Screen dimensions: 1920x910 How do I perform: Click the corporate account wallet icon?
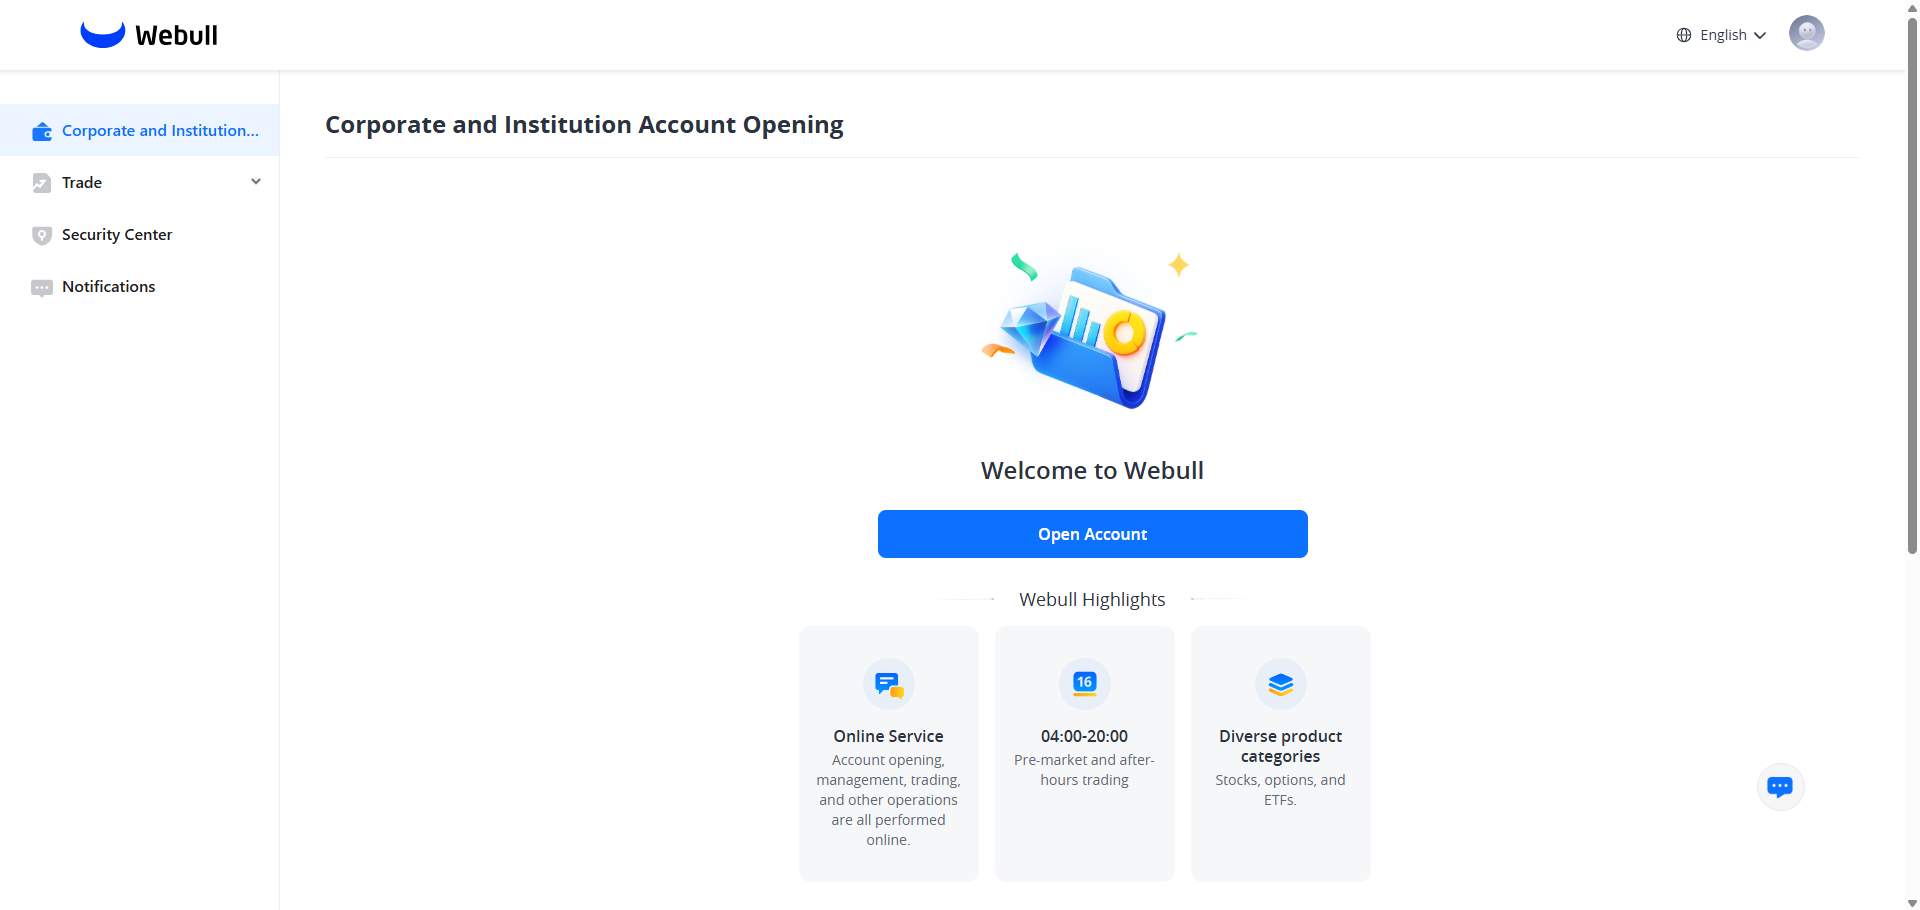click(41, 131)
